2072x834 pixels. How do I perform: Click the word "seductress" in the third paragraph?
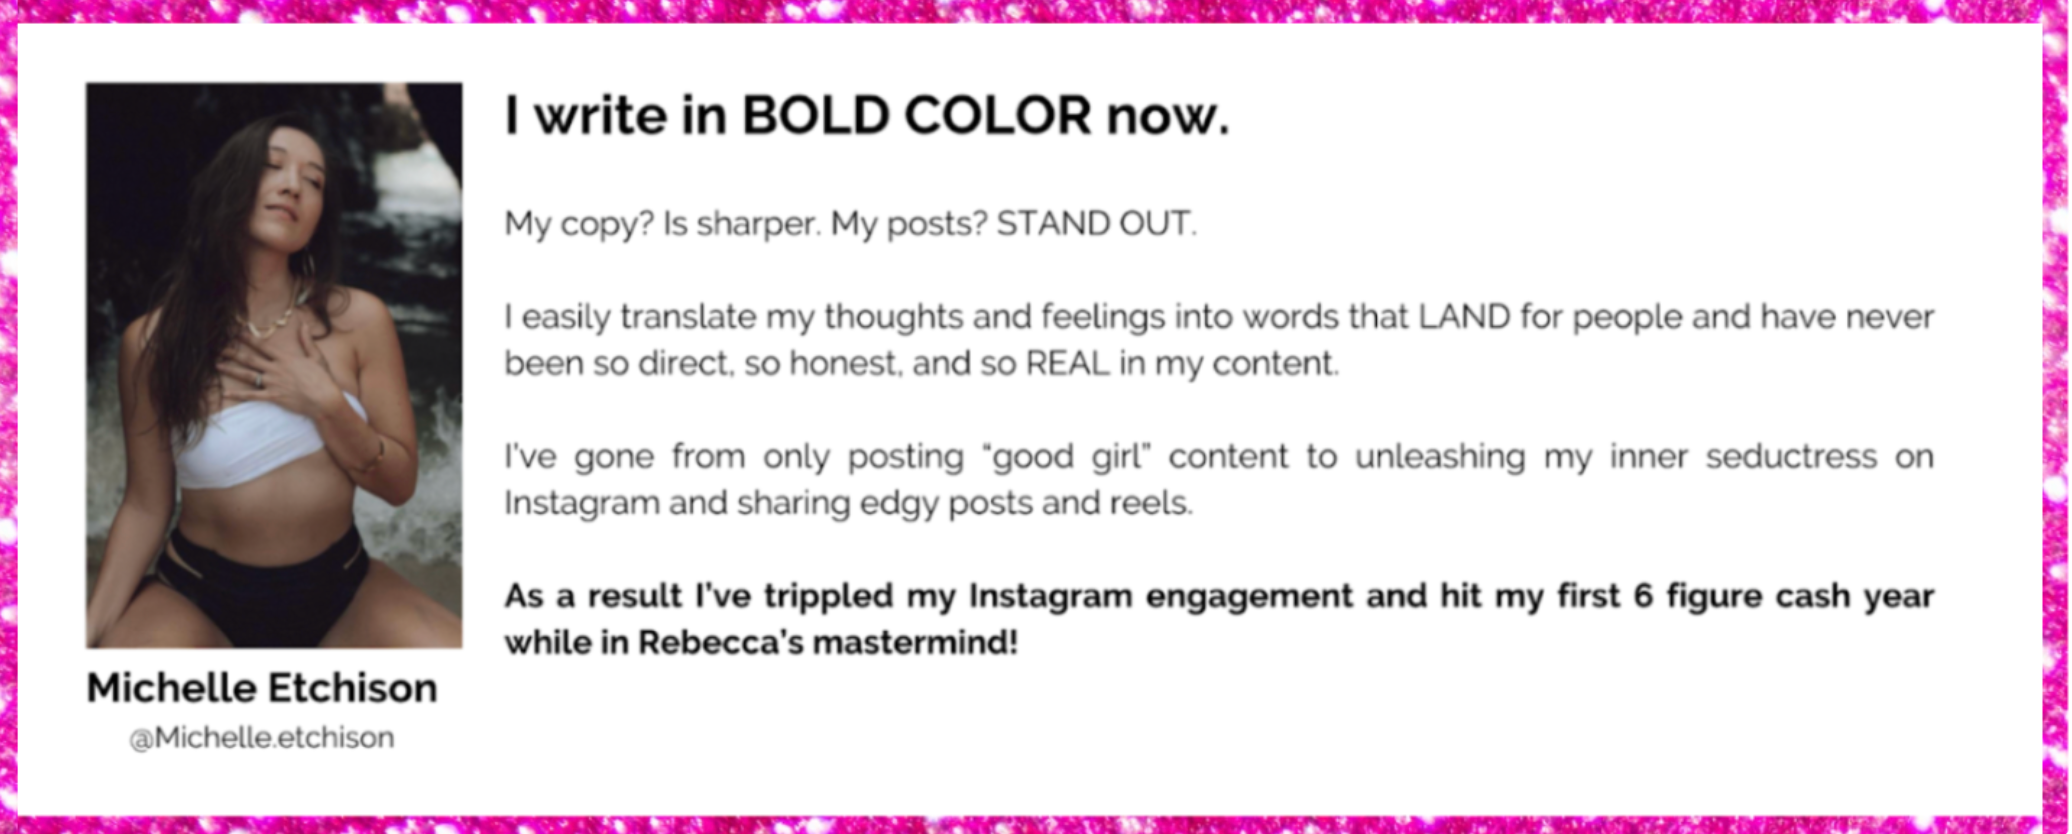[1791, 456]
